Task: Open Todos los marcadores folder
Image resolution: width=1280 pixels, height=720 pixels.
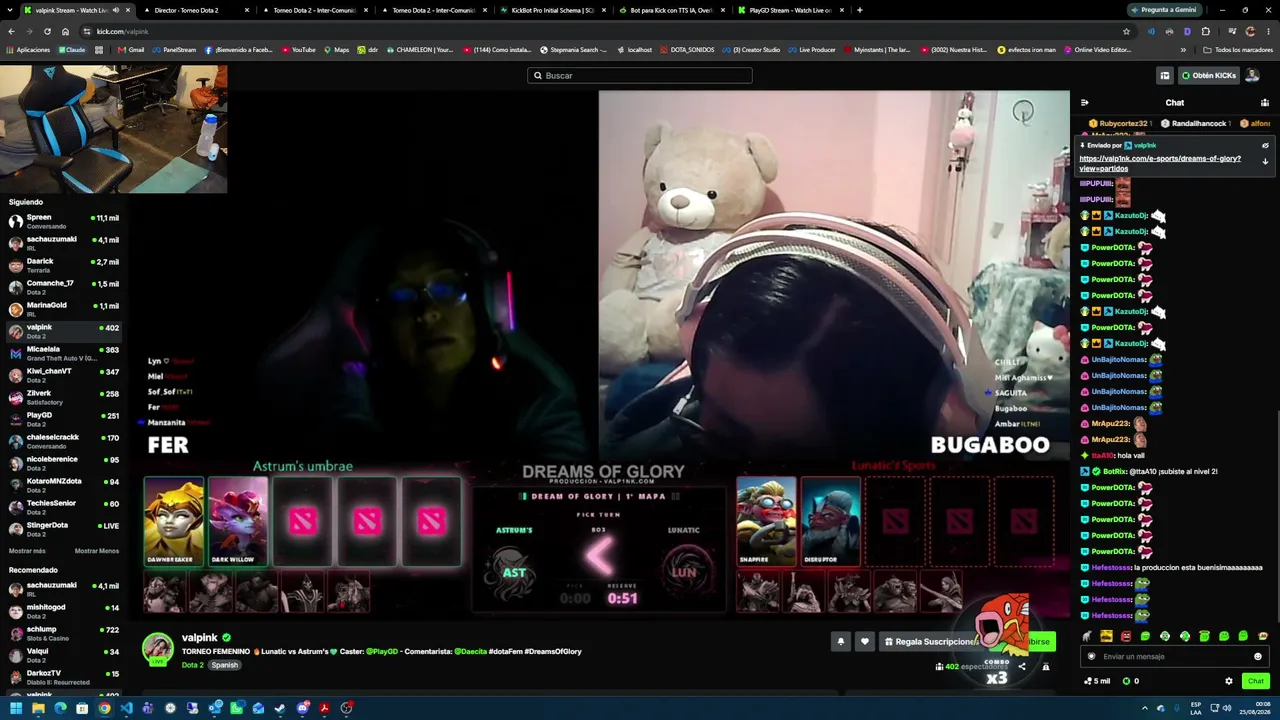Action: pyautogui.click(x=1237, y=49)
